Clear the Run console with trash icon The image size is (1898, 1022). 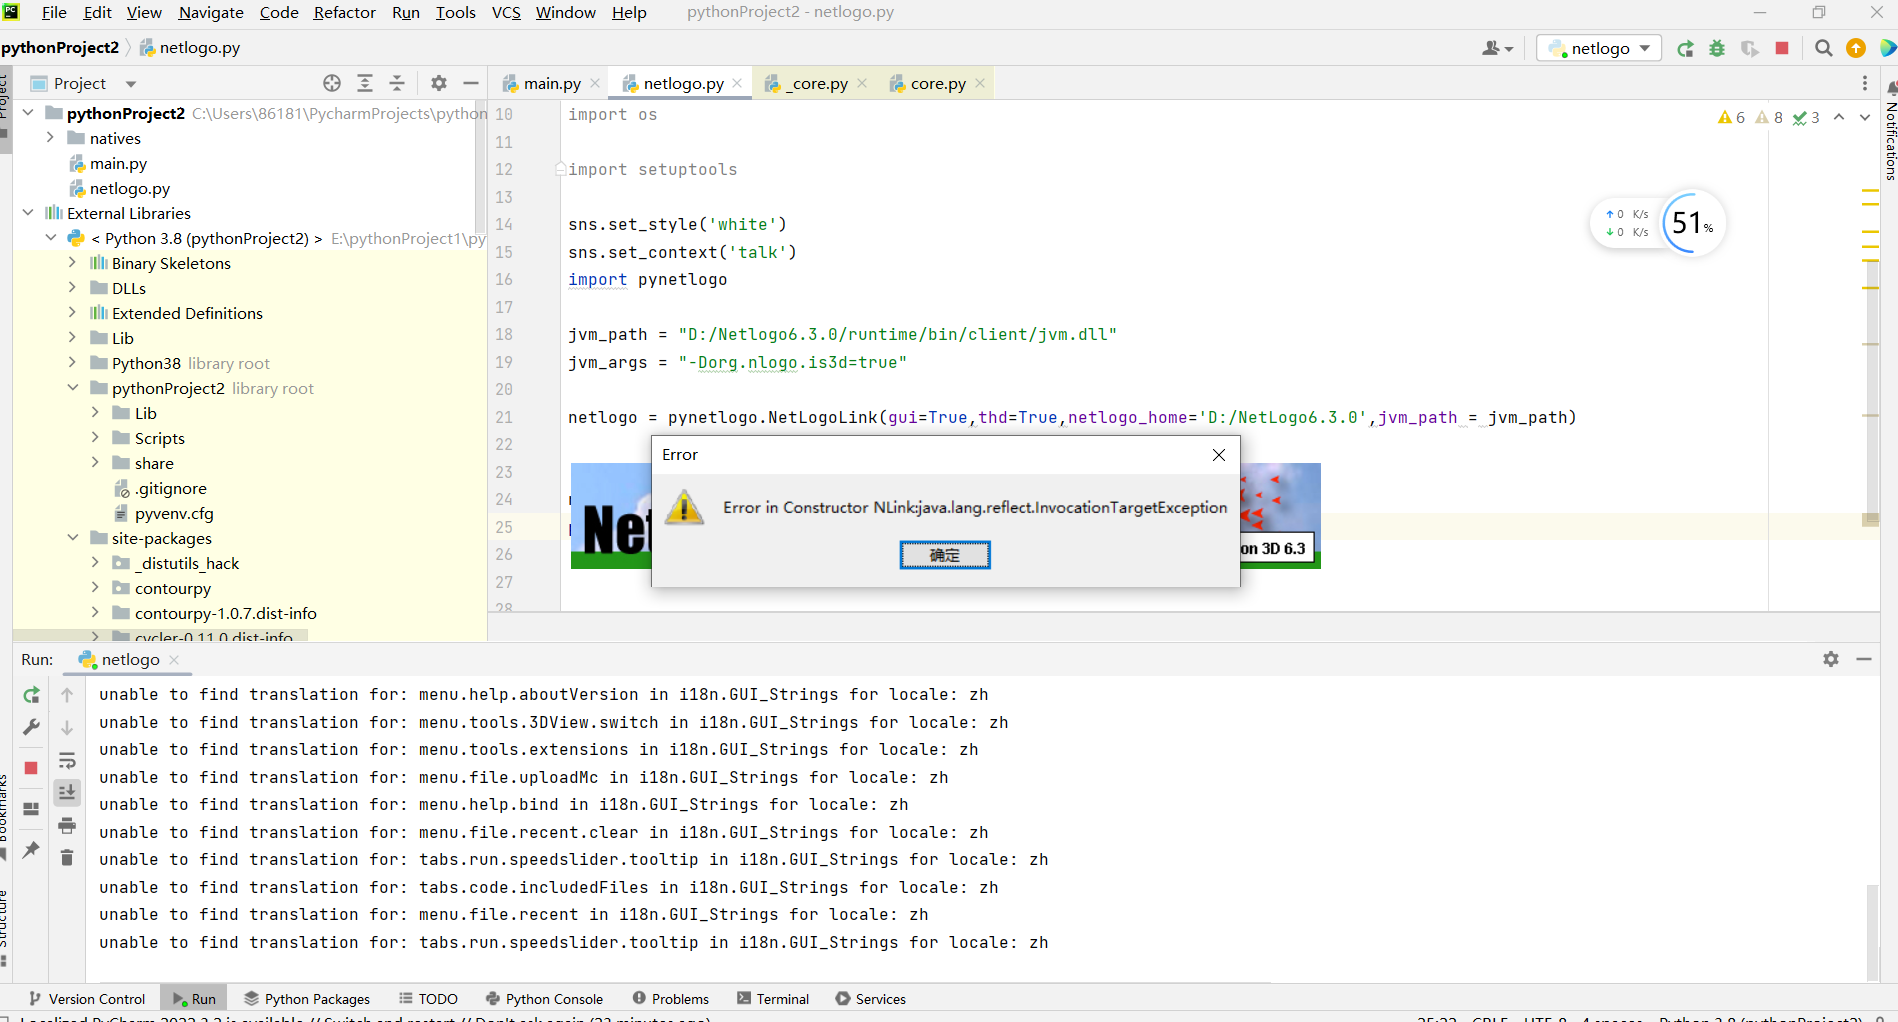67,857
